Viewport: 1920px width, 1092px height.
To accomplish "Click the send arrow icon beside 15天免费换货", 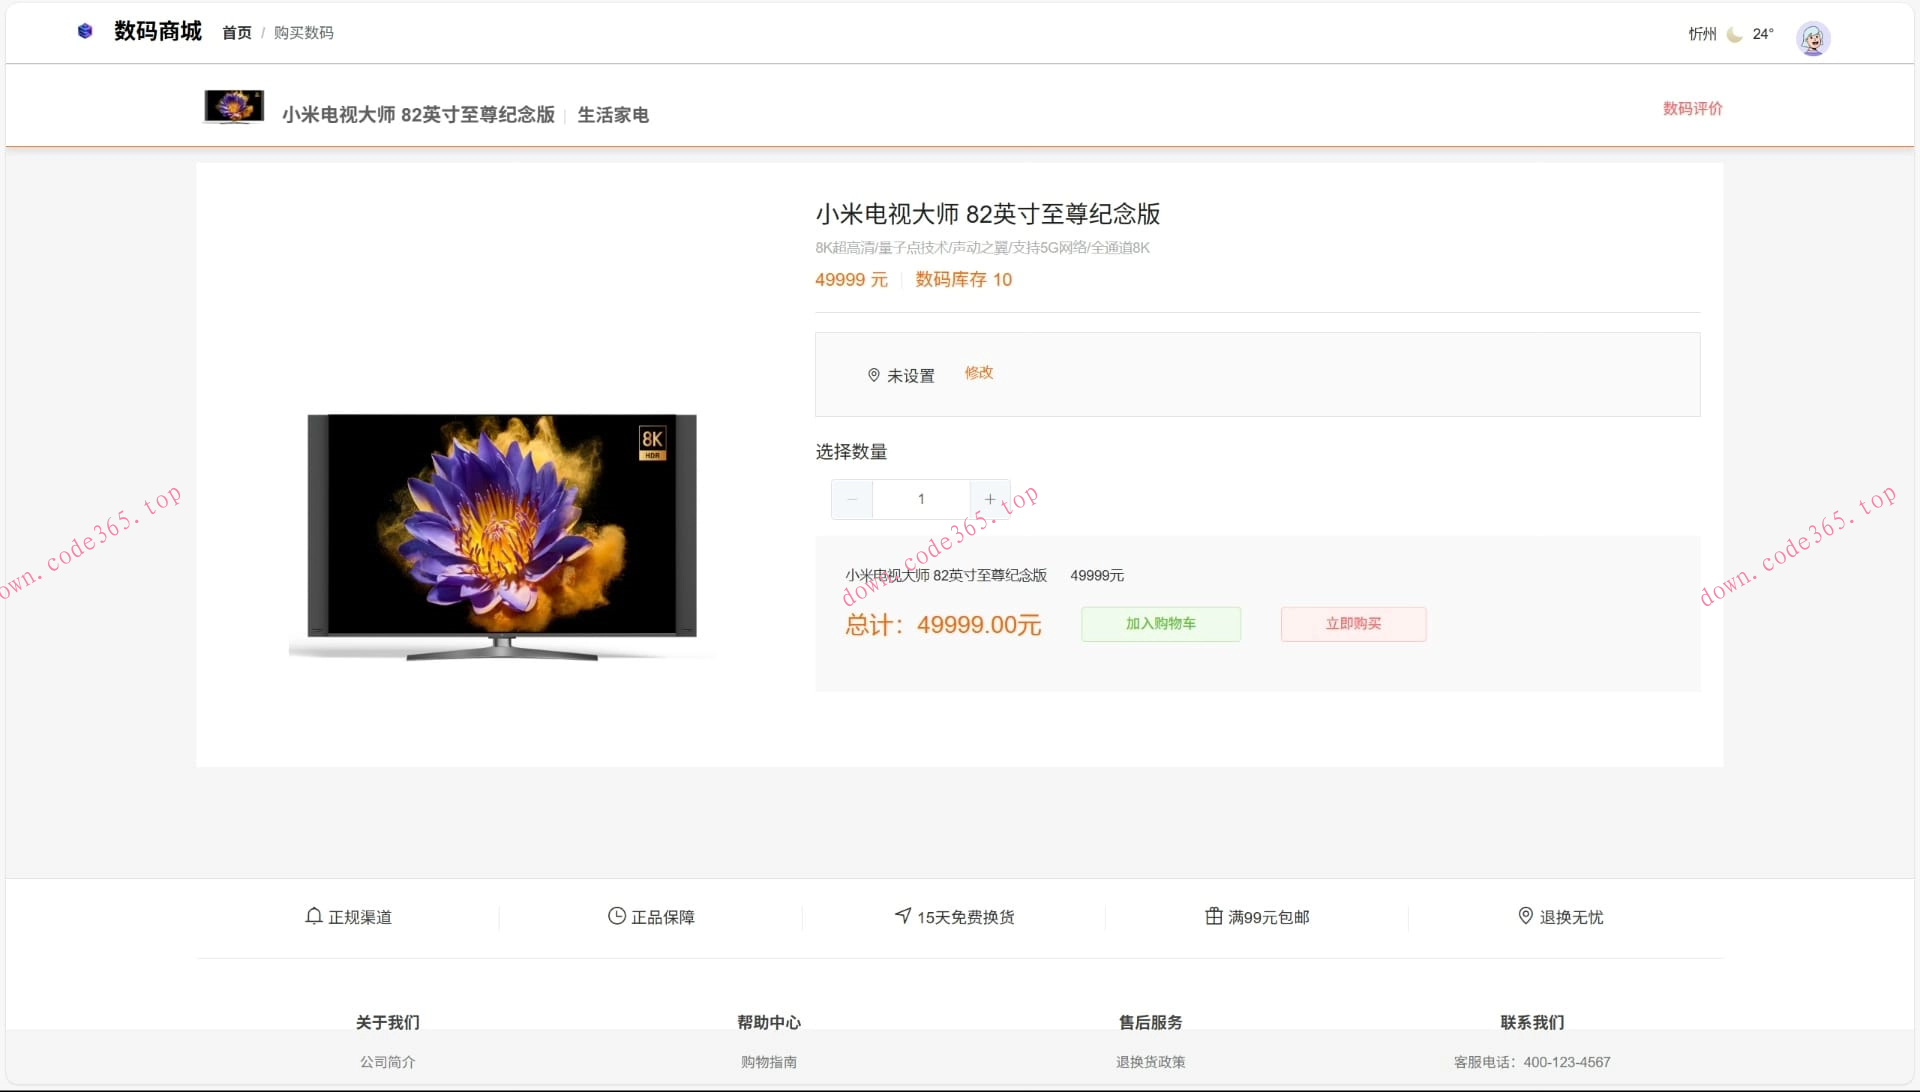I will pos(903,915).
